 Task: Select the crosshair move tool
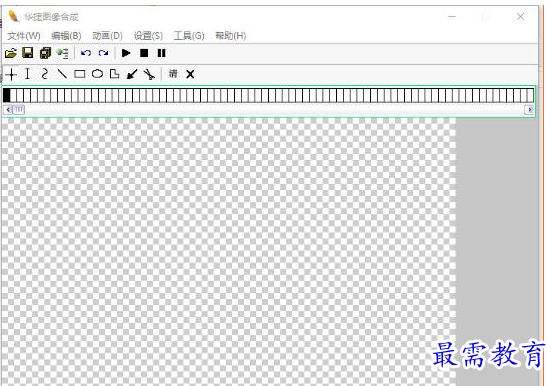tap(11, 74)
